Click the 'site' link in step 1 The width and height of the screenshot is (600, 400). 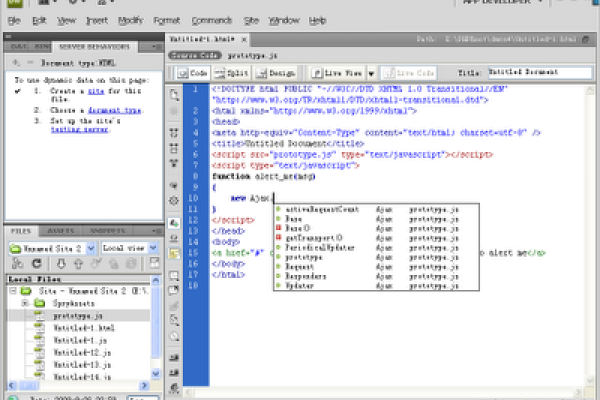click(x=96, y=91)
